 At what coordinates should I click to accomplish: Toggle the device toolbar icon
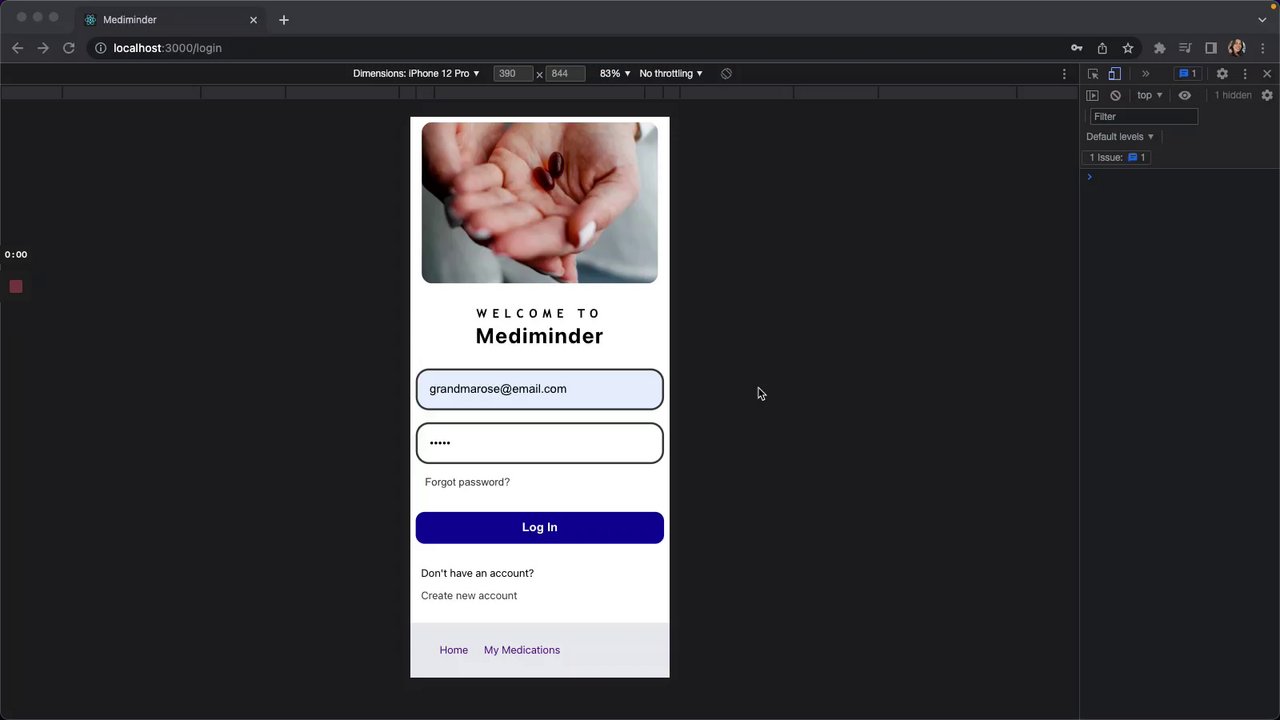click(1115, 74)
